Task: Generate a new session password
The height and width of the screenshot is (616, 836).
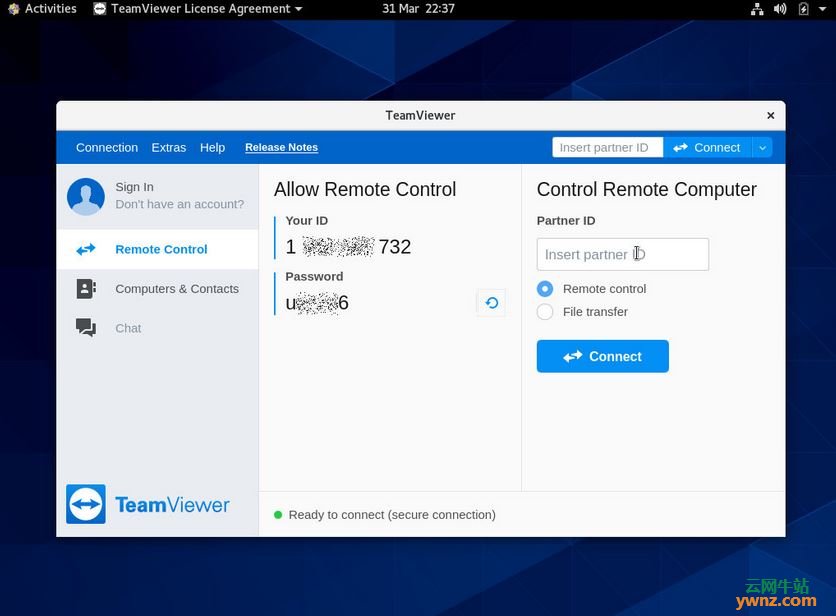Action: click(490, 302)
